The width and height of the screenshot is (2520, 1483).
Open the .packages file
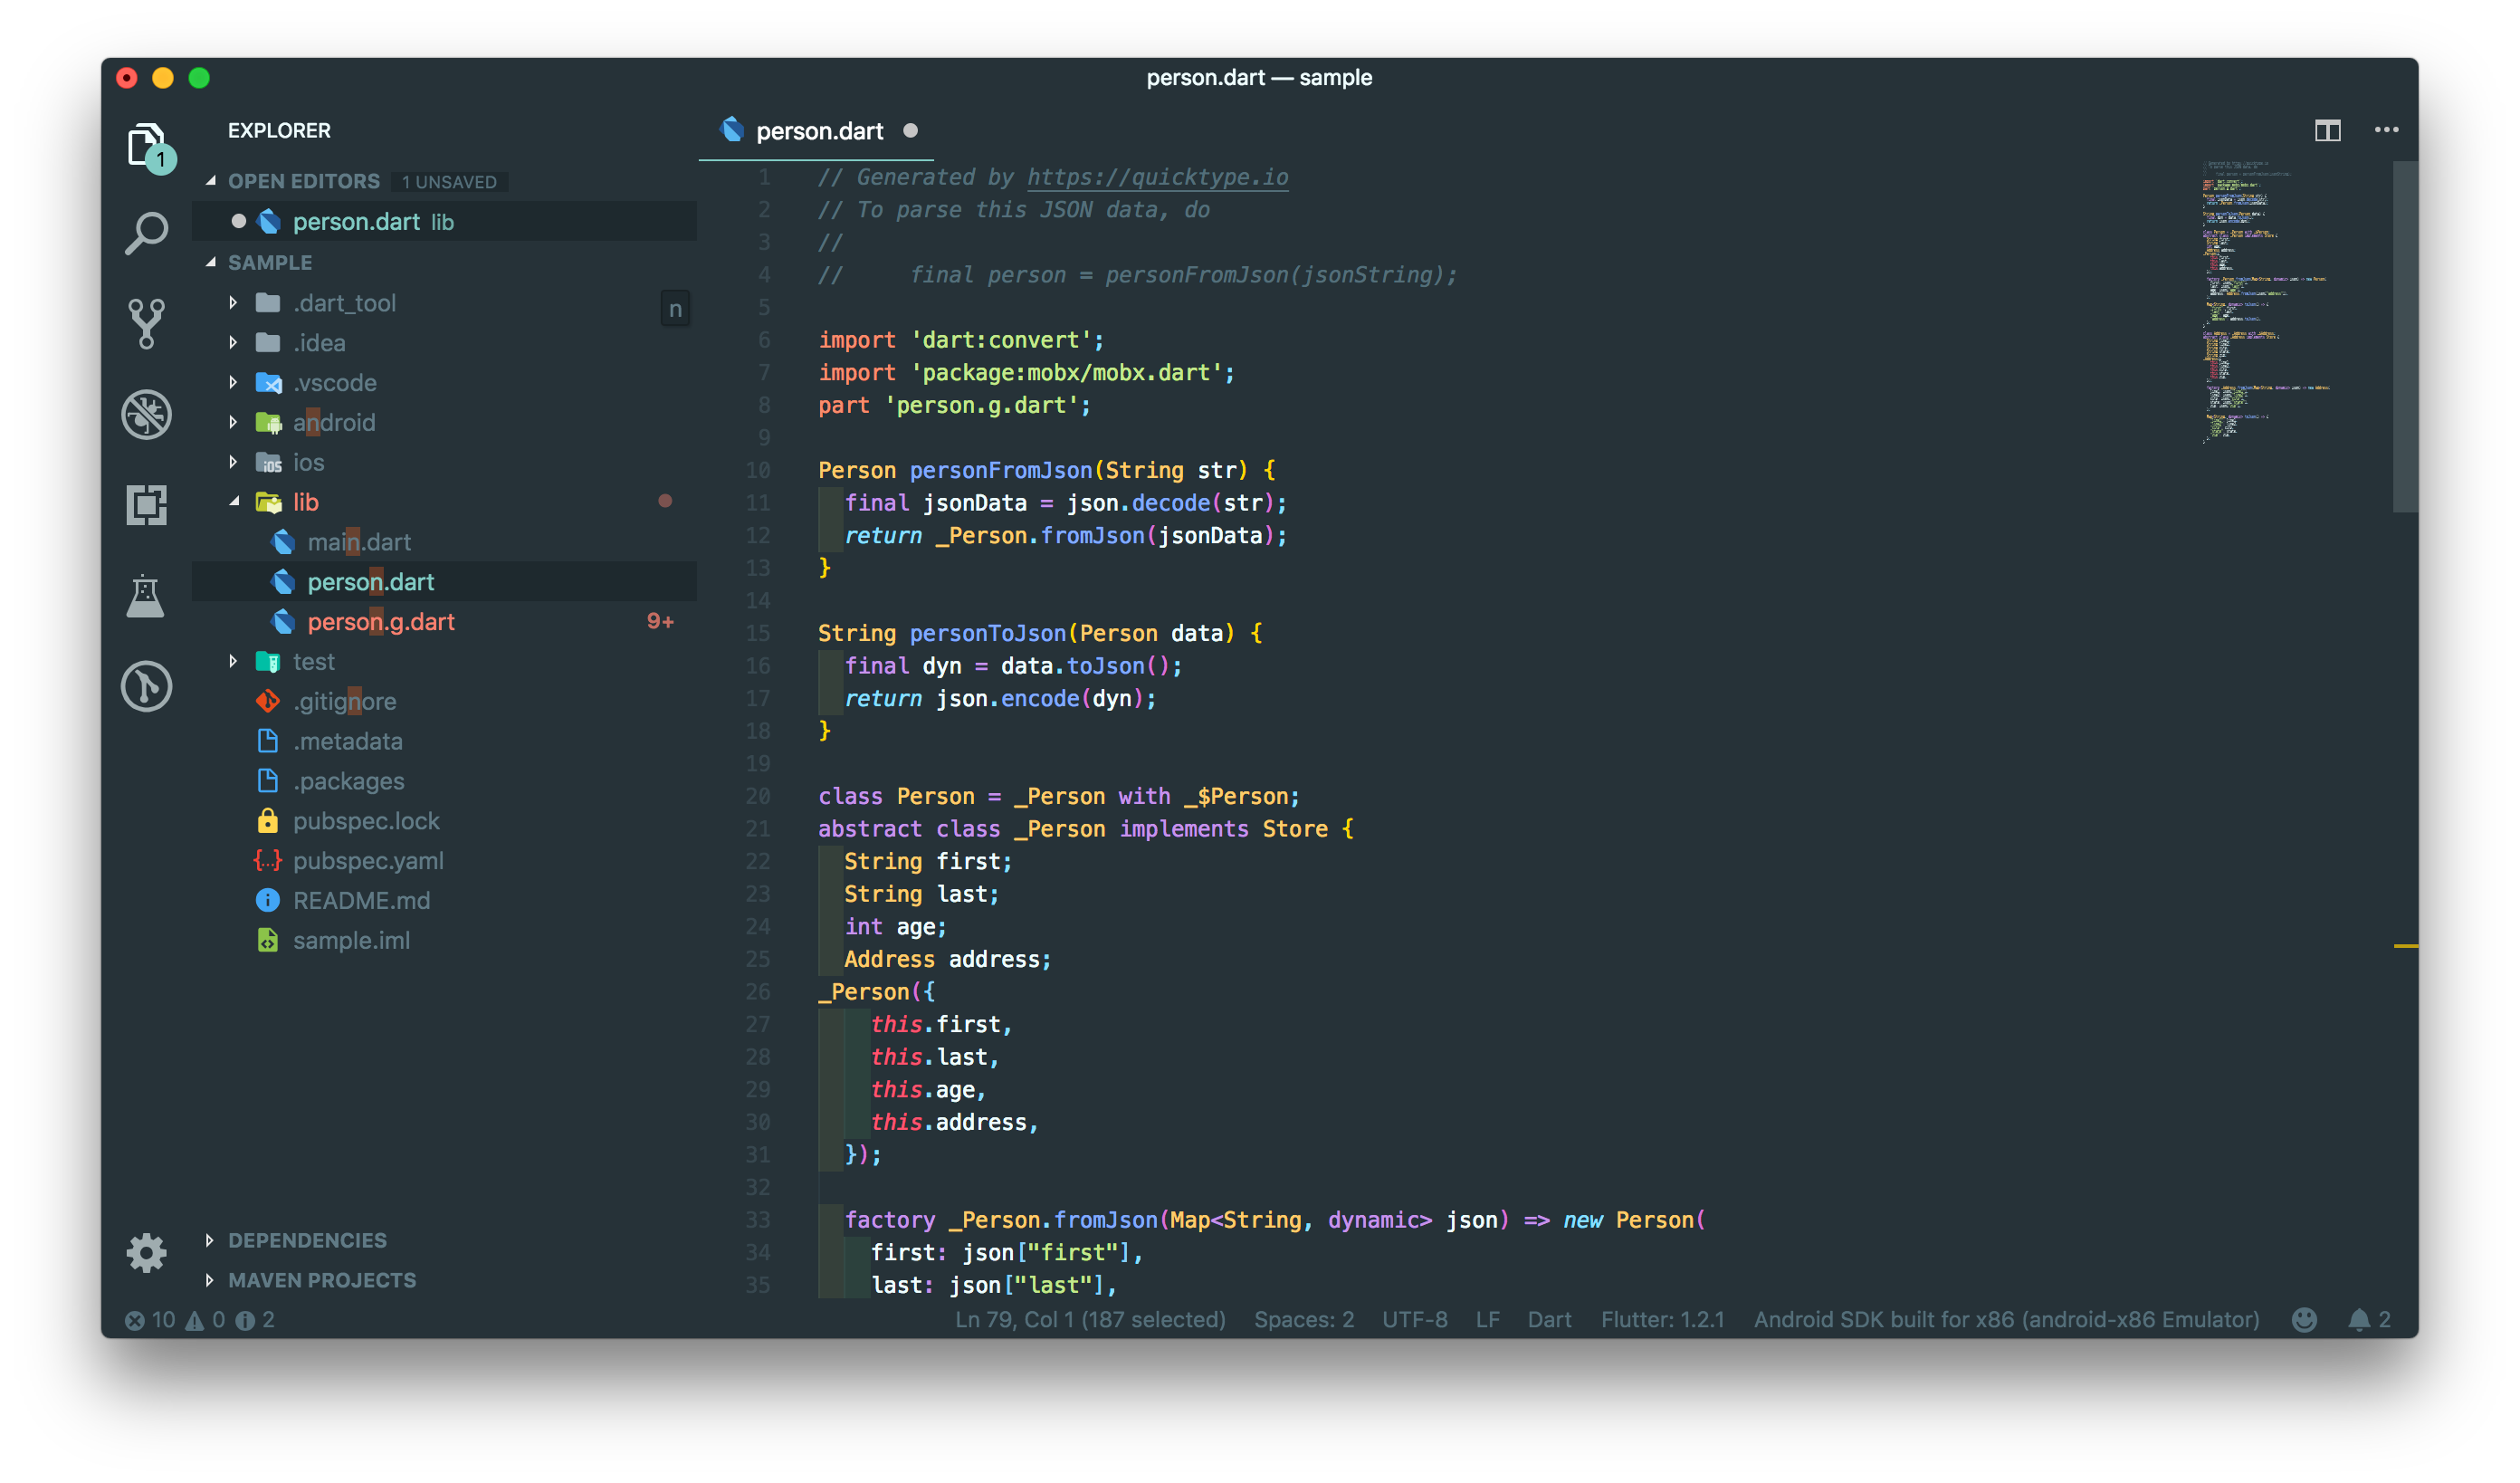point(444,781)
